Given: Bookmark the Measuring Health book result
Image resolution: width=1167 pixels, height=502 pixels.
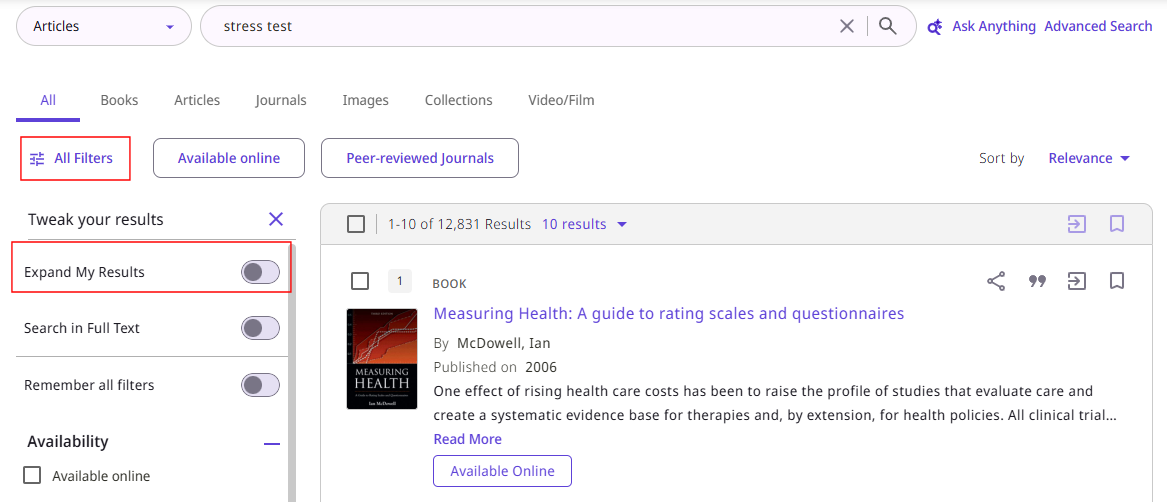Looking at the screenshot, I should [1117, 281].
